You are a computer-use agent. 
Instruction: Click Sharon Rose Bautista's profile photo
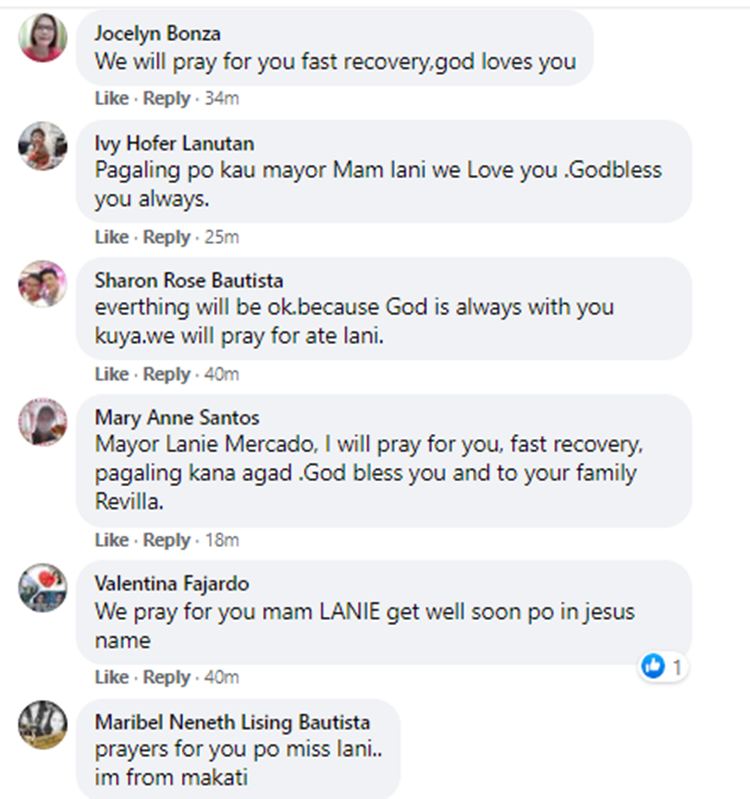tap(43, 284)
